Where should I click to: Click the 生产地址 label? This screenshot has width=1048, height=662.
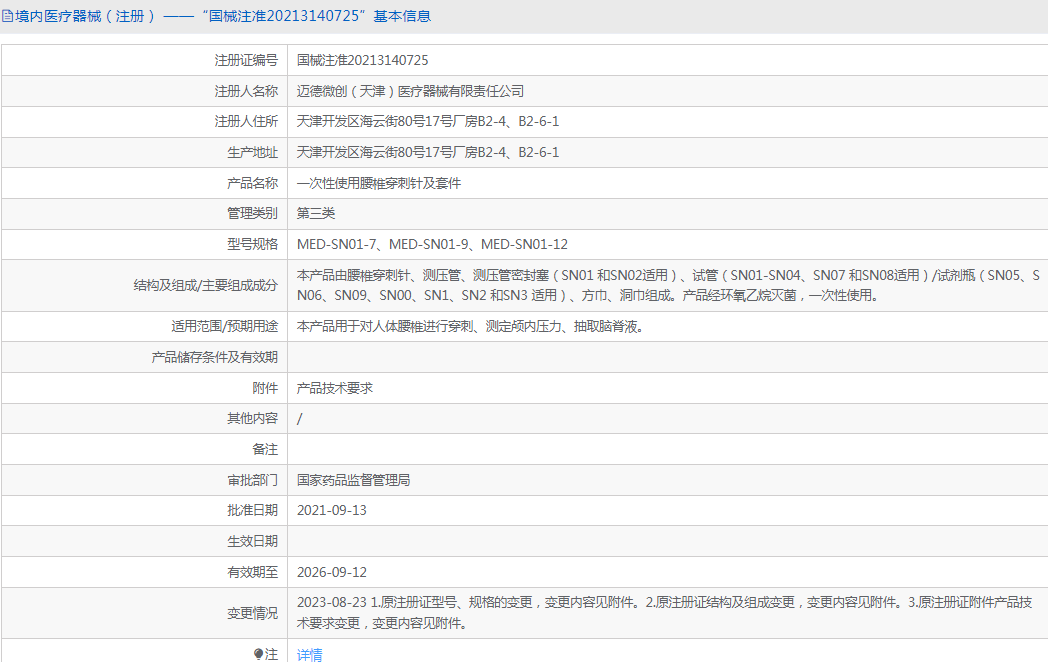tap(252, 152)
